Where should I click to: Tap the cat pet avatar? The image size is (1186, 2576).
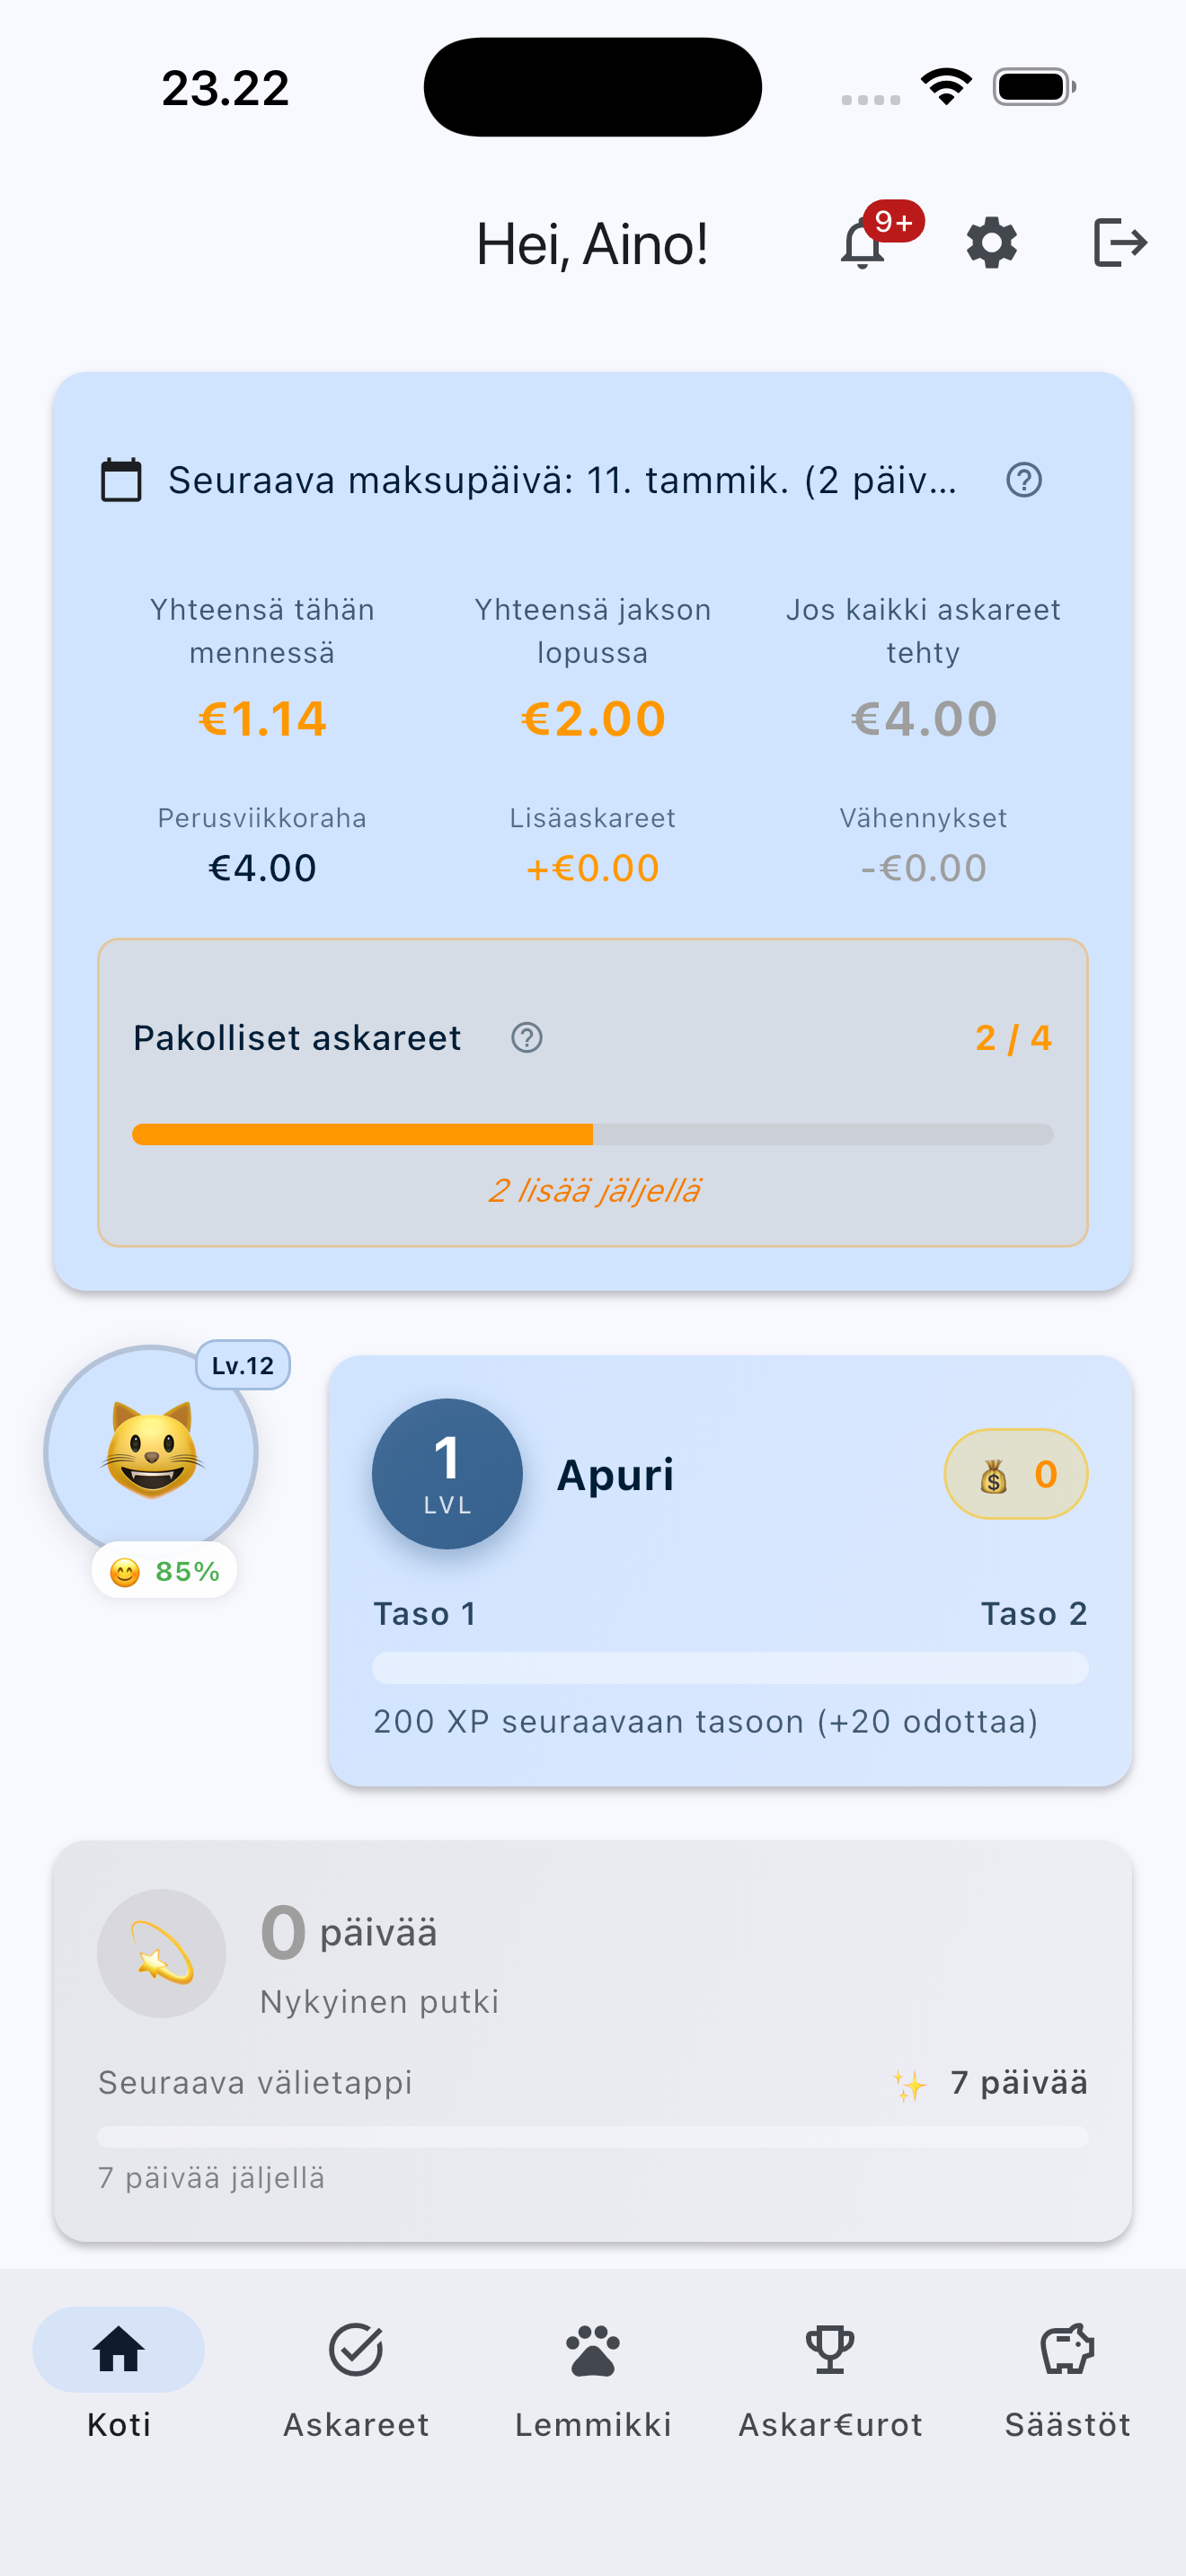click(x=151, y=1451)
